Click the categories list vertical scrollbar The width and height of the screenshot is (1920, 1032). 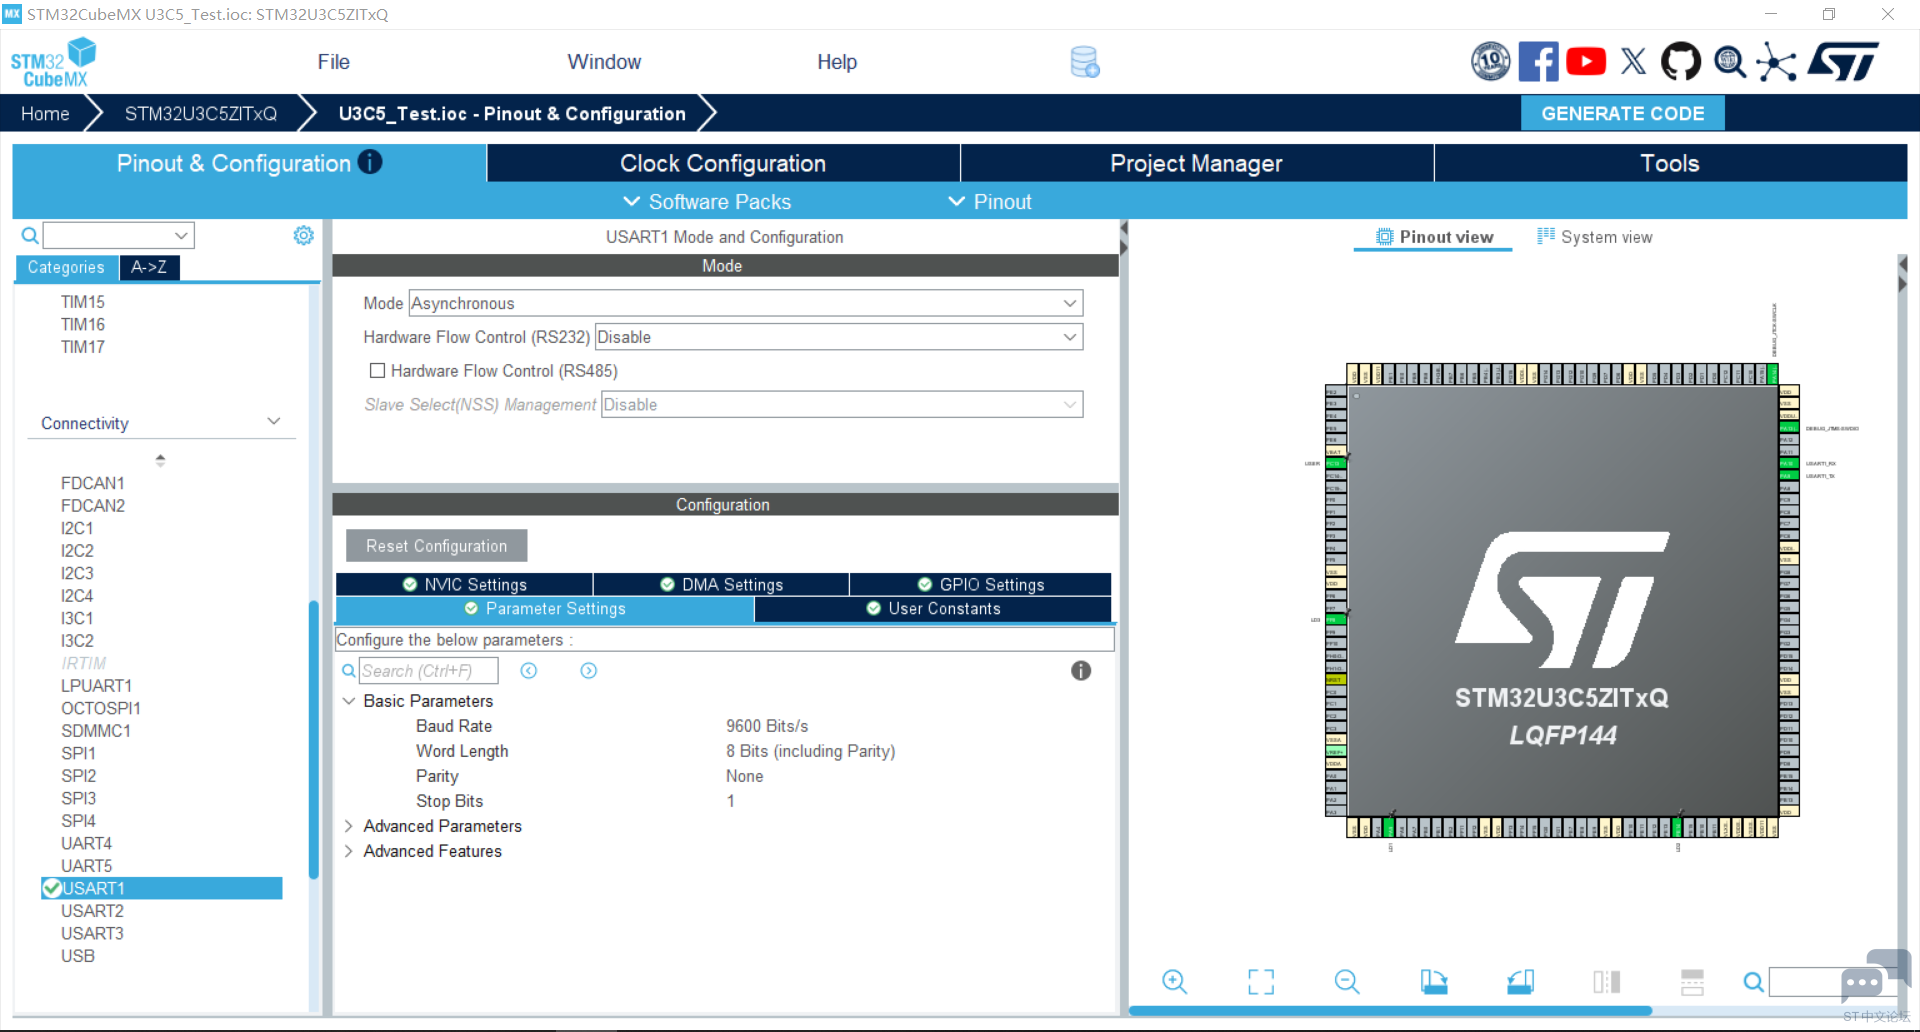click(313, 740)
